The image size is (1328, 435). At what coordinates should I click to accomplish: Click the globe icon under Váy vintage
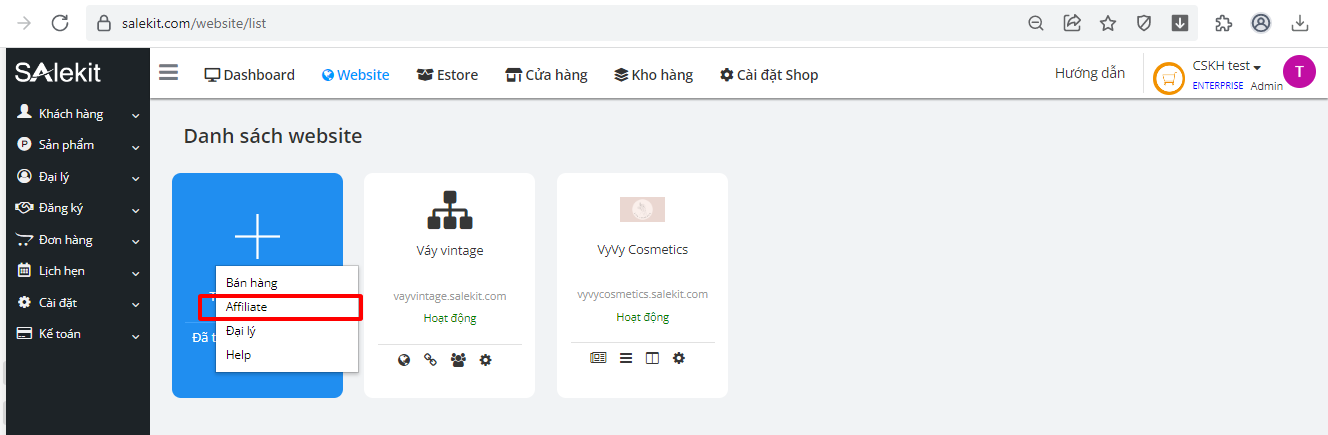(x=404, y=360)
